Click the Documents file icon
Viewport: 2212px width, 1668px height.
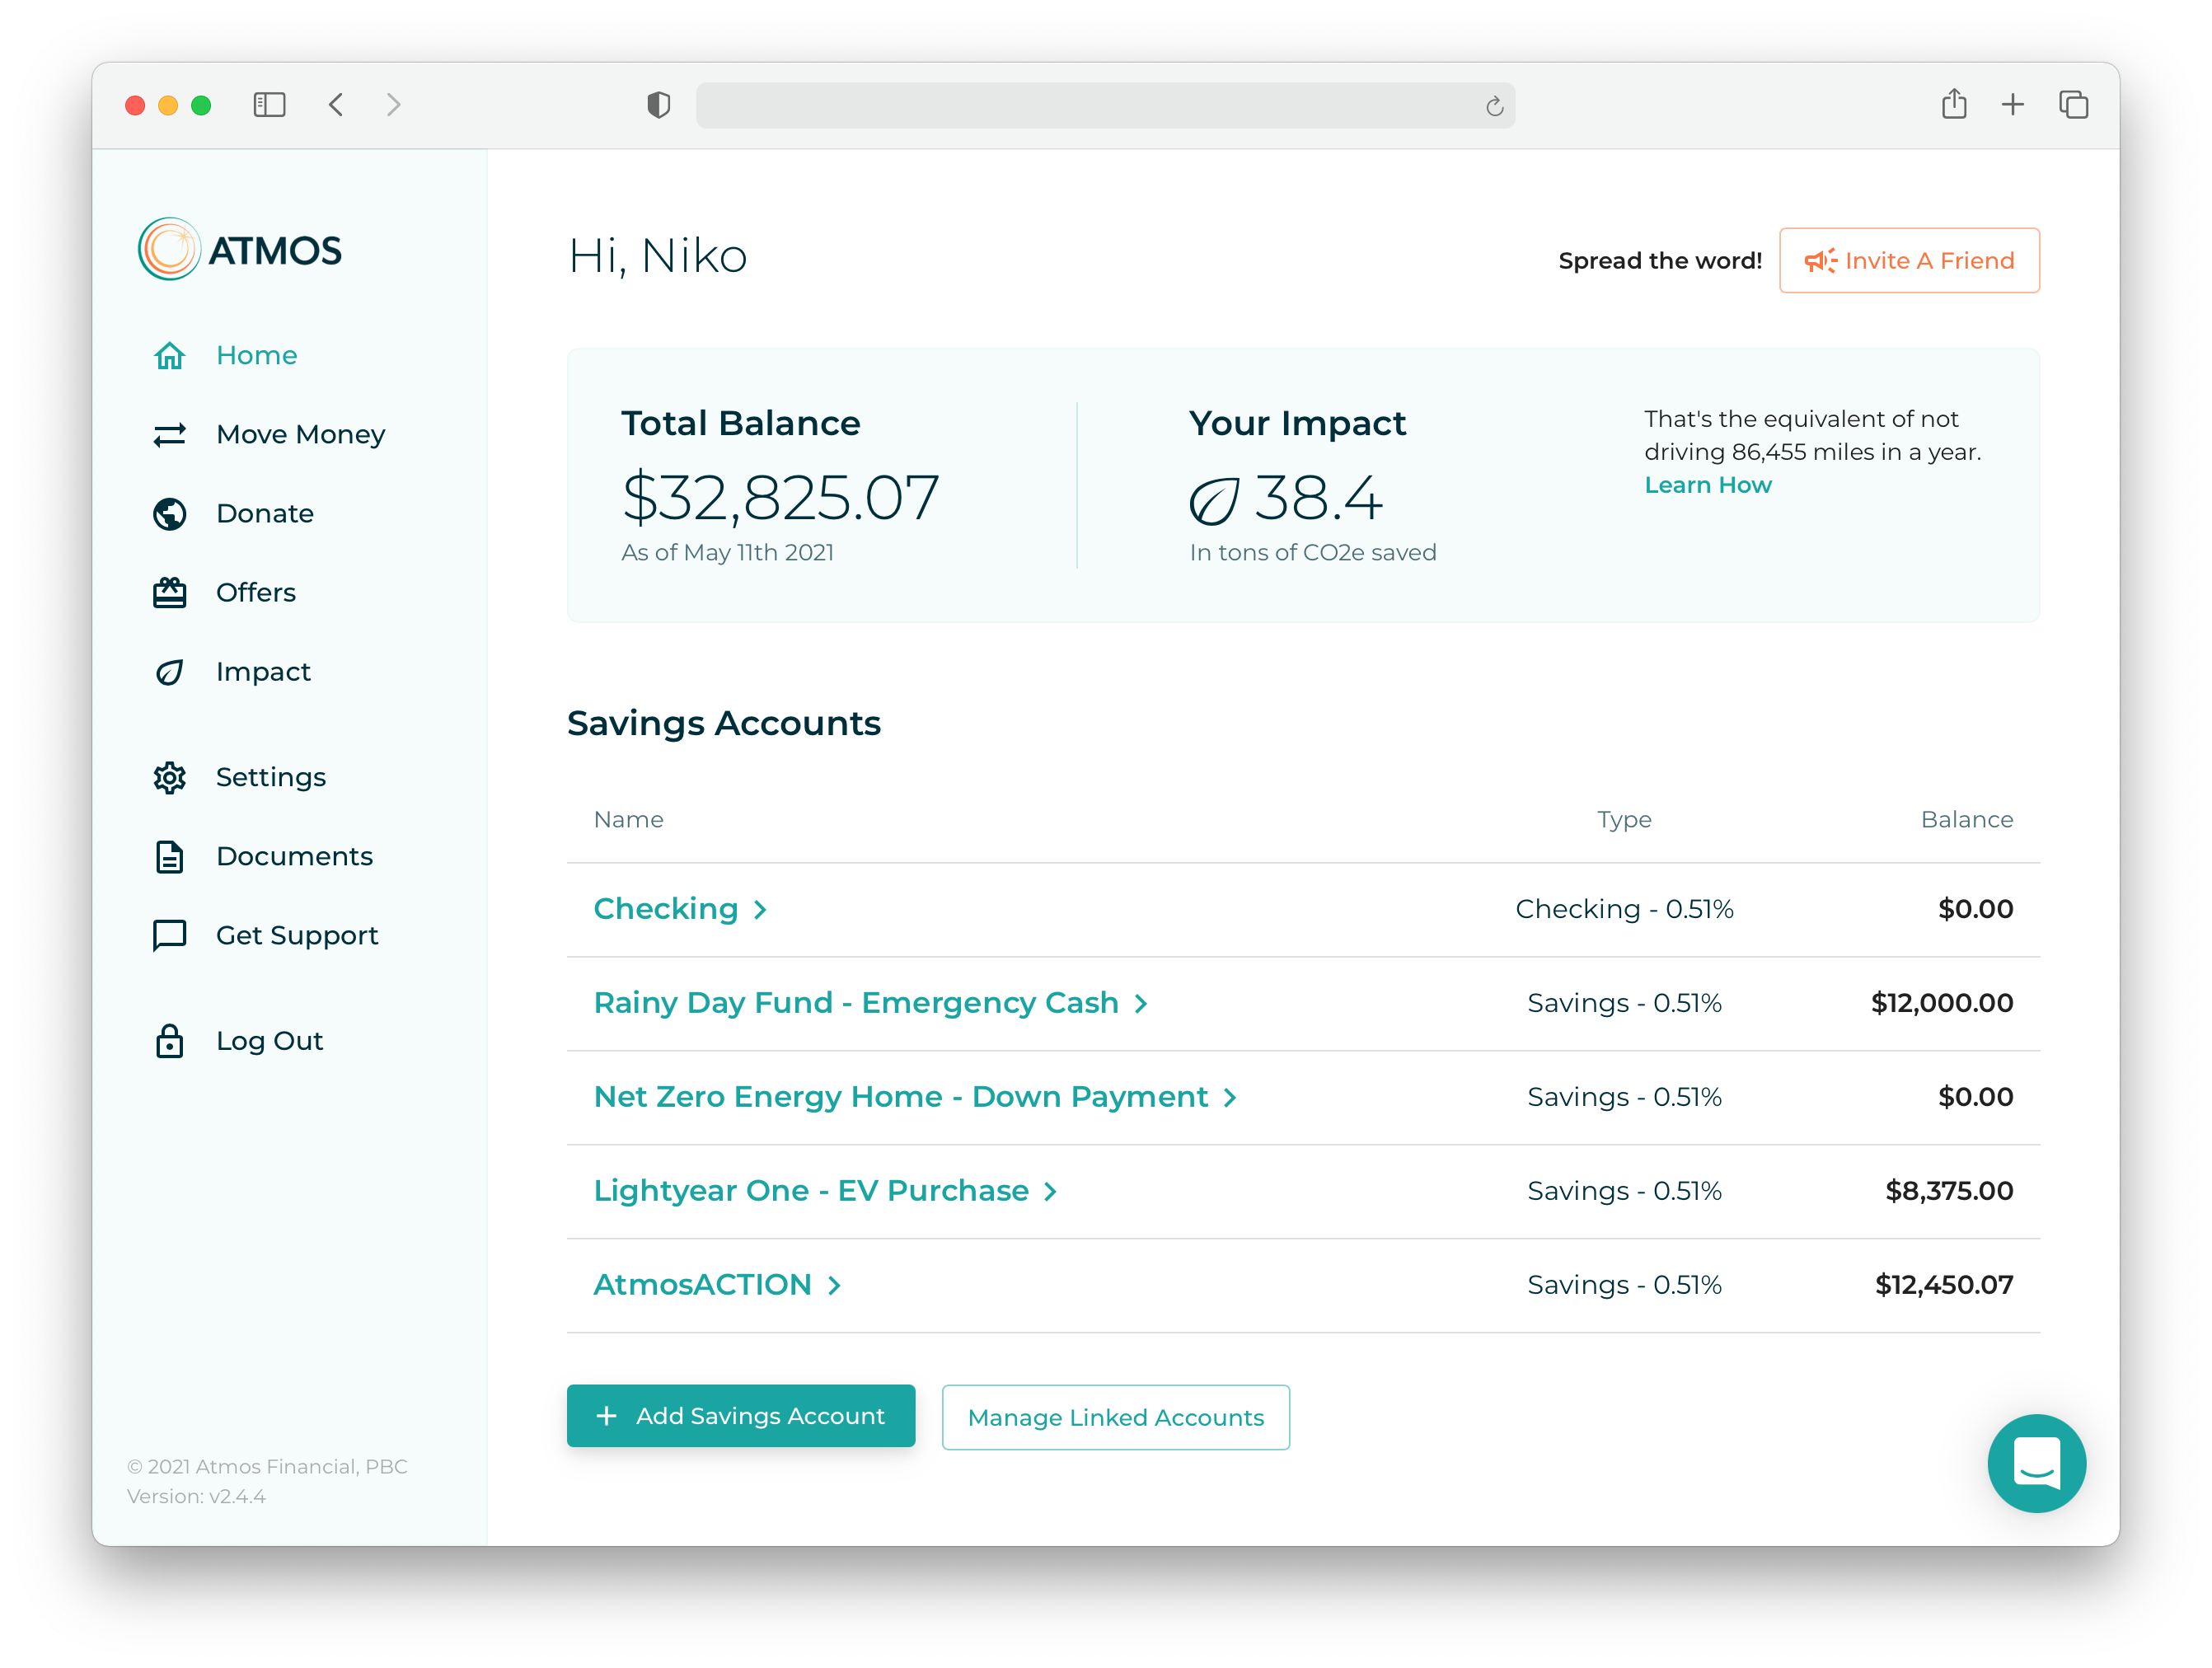pyautogui.click(x=169, y=857)
